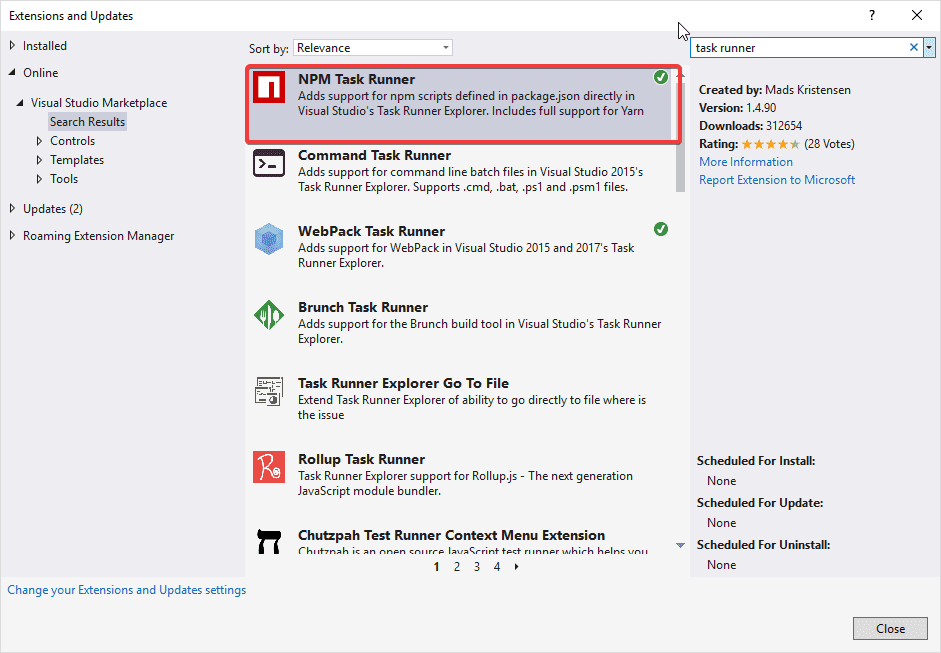This screenshot has width=941, height=653.
Task: Click the green installed checkmark on NPM Task Runner
Action: (x=661, y=77)
